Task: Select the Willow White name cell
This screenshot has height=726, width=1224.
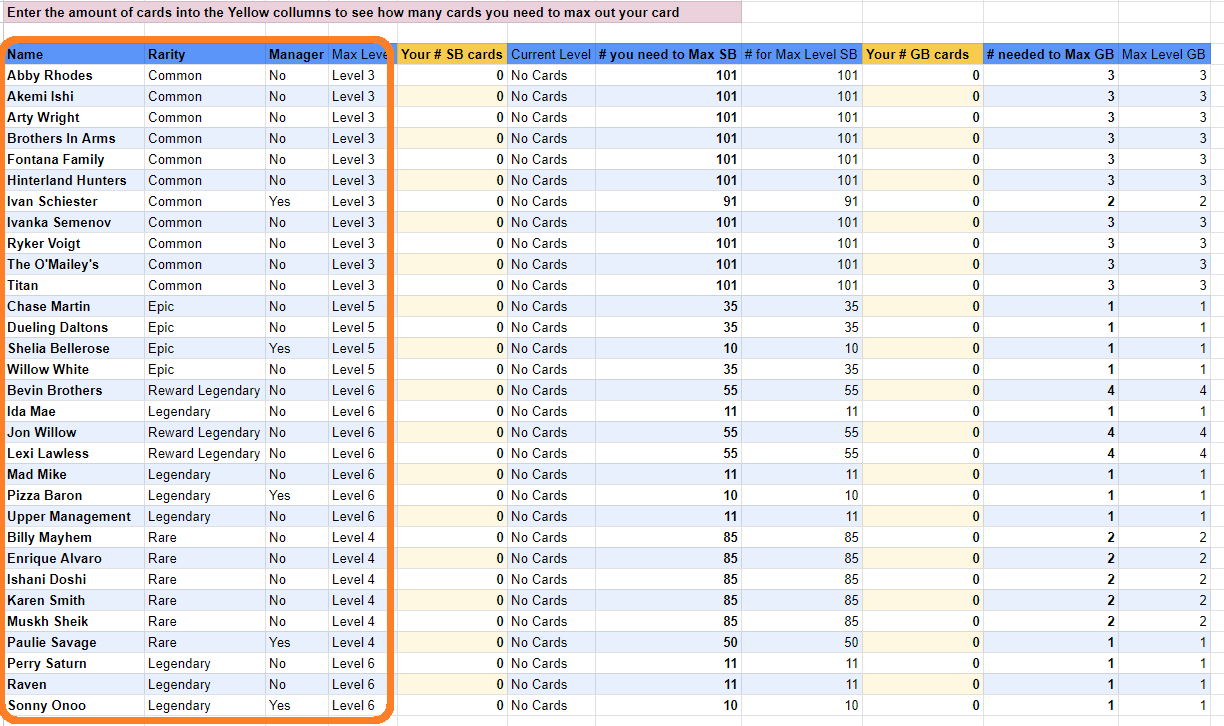Action: tap(75, 369)
